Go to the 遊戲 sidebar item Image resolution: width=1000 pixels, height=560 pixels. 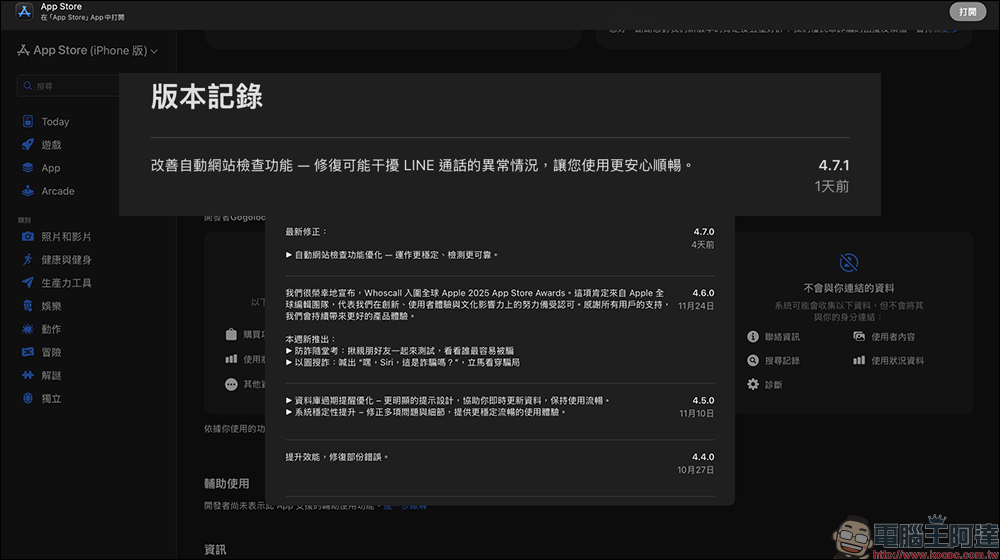pyautogui.click(x=51, y=145)
